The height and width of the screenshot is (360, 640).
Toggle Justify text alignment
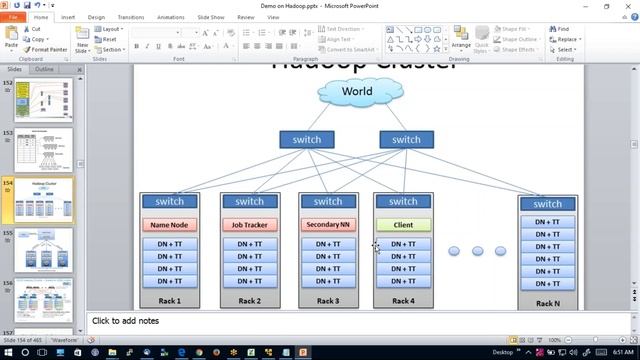279,46
